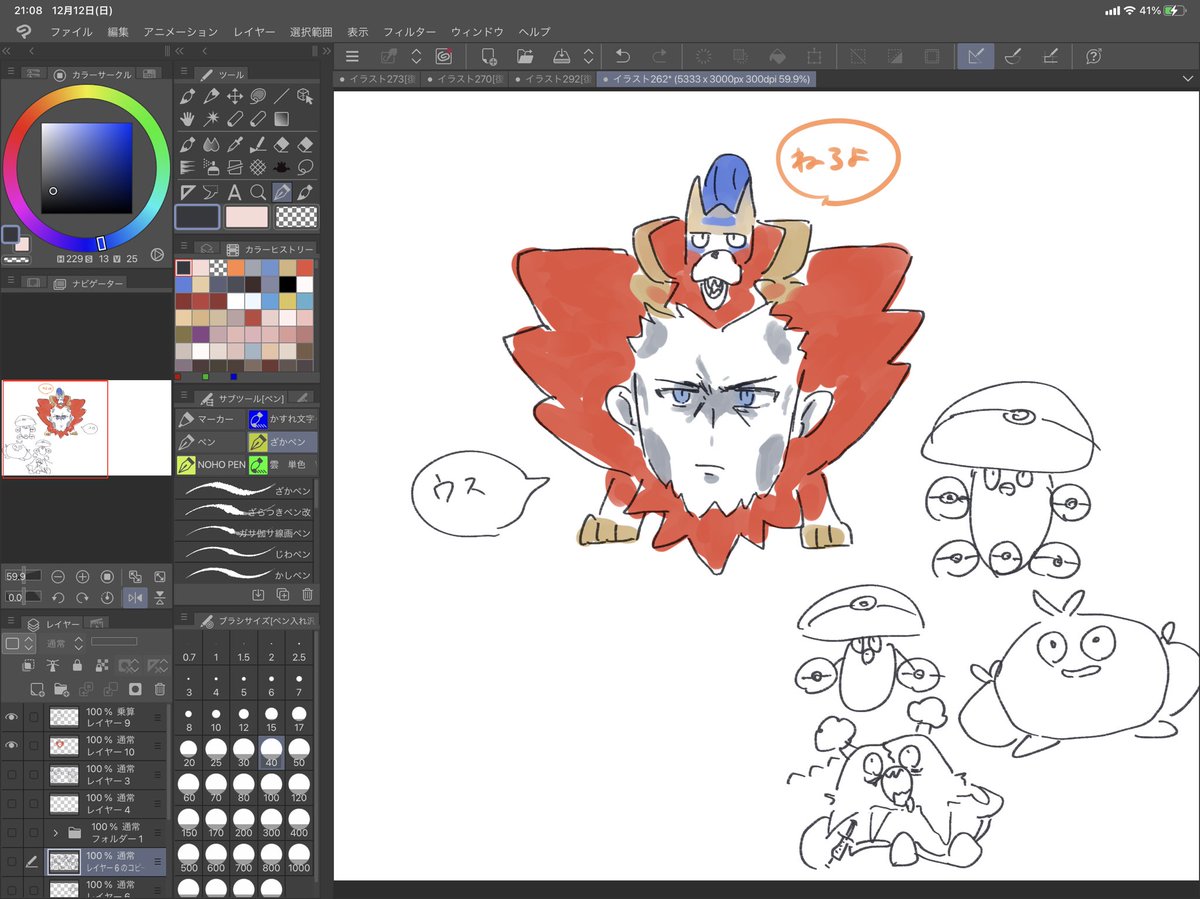Open the ファイル menu
The height and width of the screenshot is (899, 1200).
(x=71, y=32)
